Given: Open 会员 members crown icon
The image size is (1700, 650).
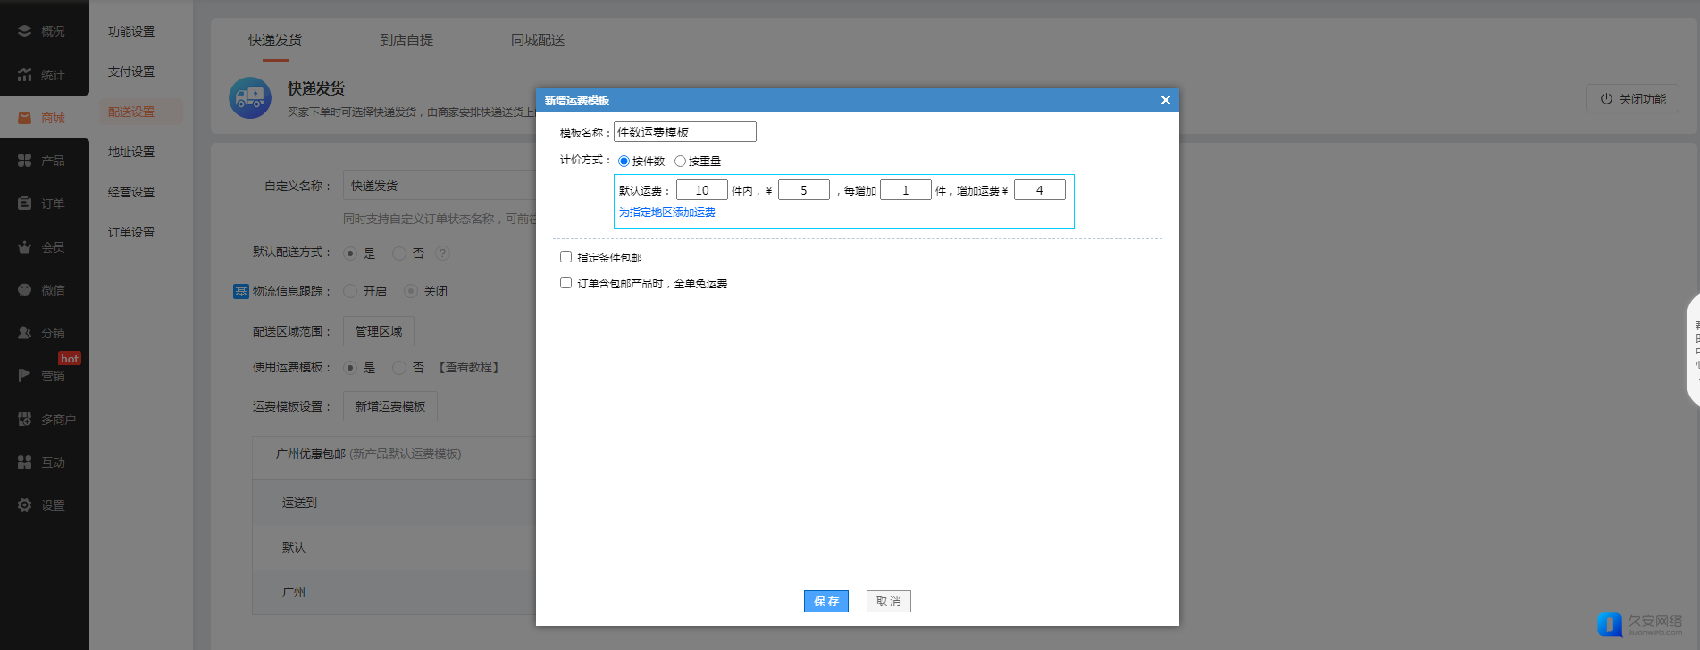Looking at the screenshot, I should tap(25, 247).
